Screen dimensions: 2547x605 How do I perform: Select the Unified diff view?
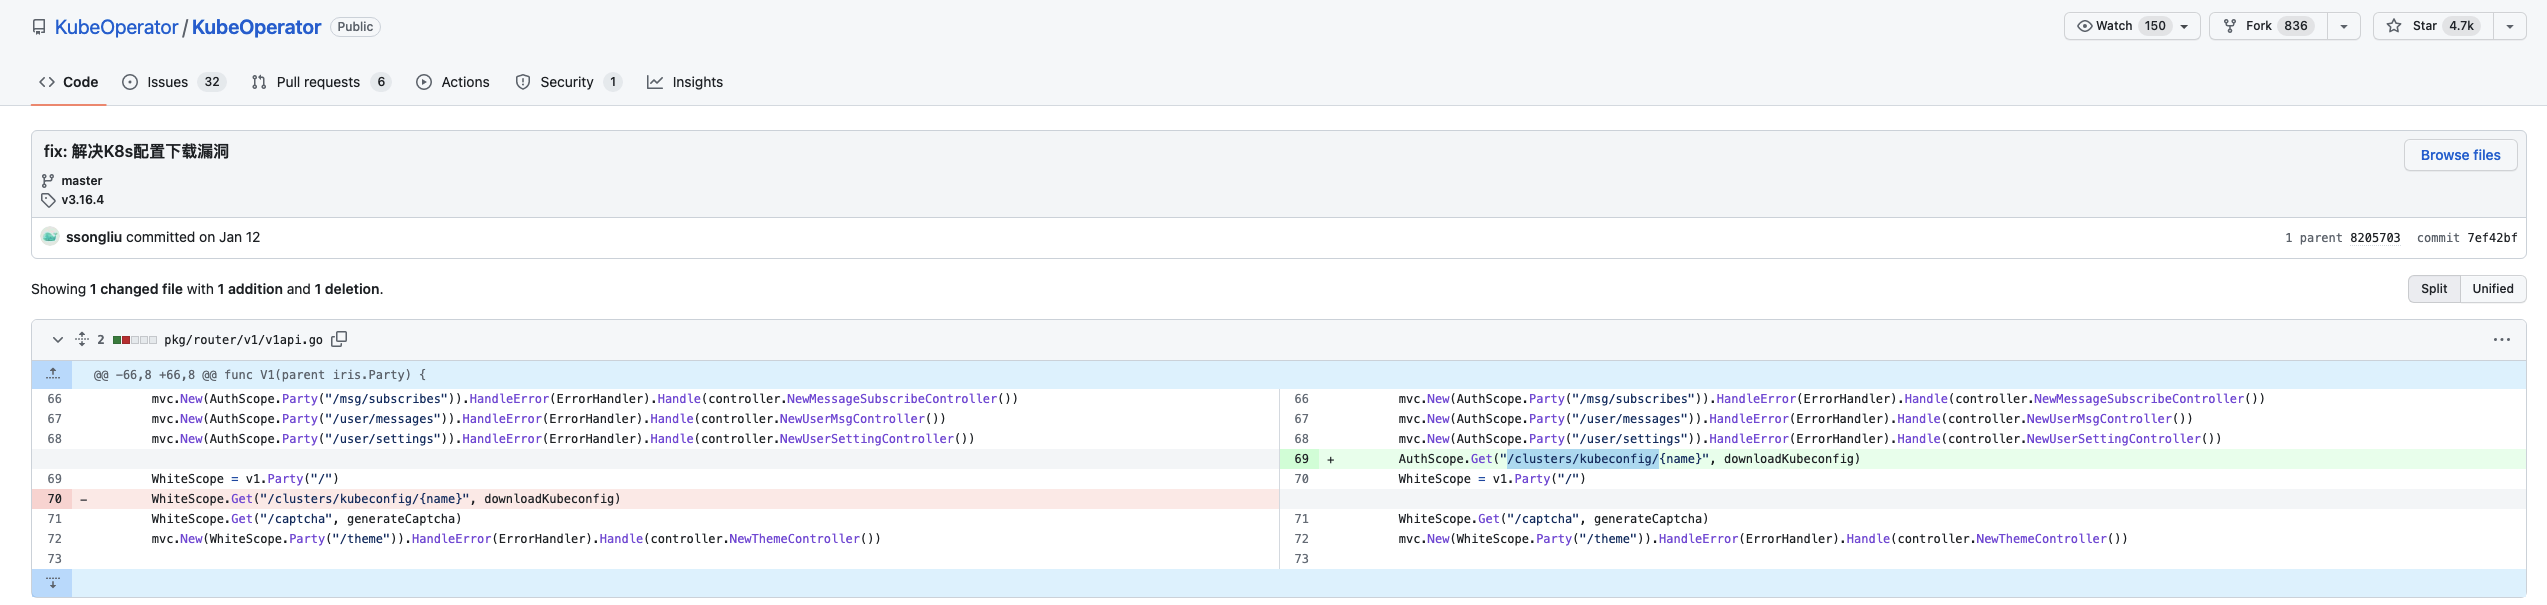[2493, 289]
